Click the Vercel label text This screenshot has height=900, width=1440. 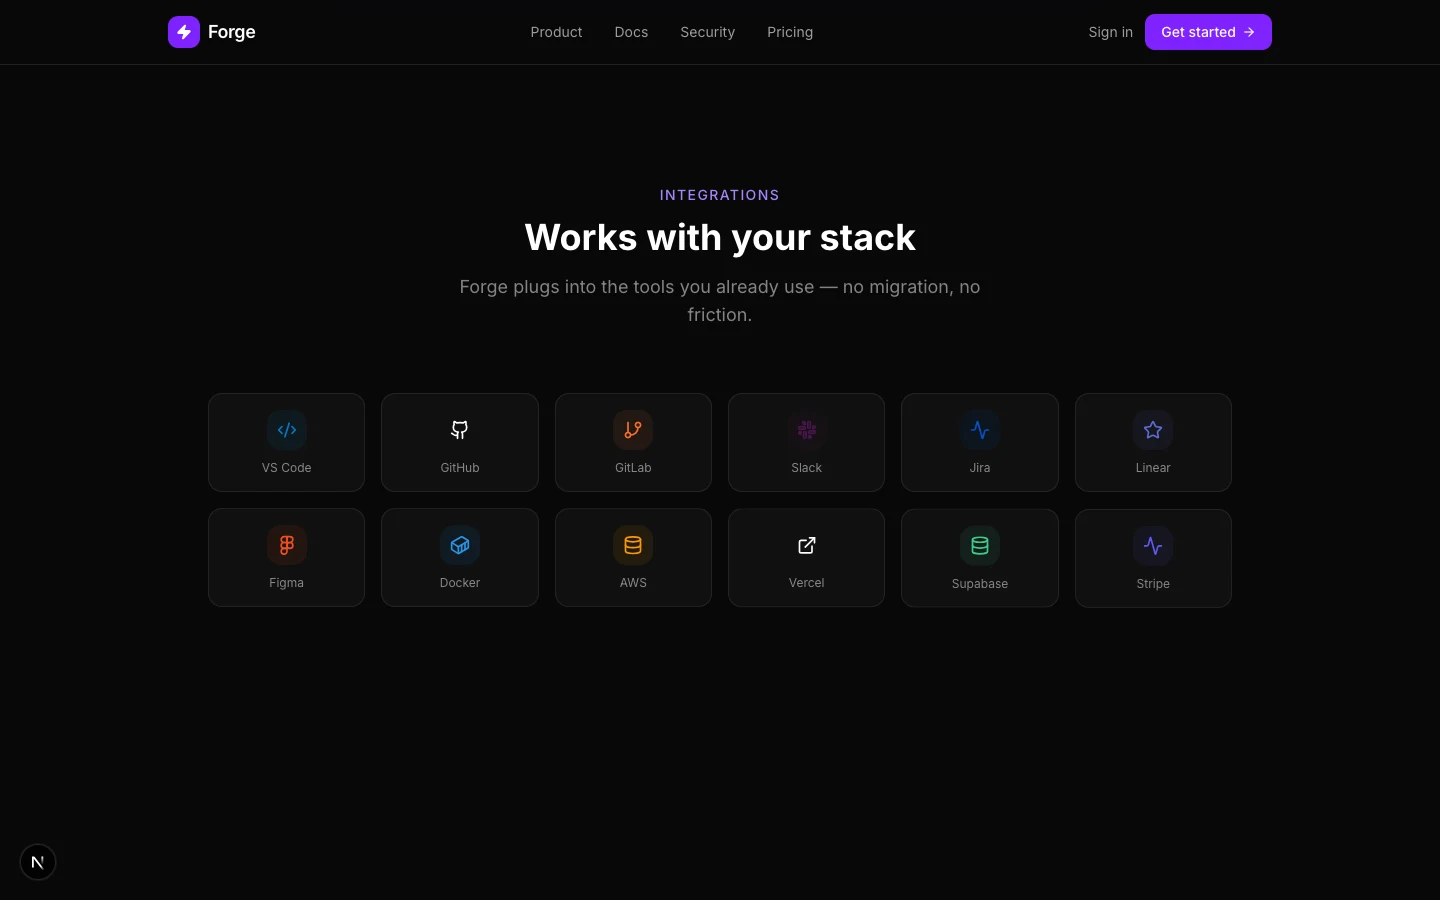(x=807, y=583)
